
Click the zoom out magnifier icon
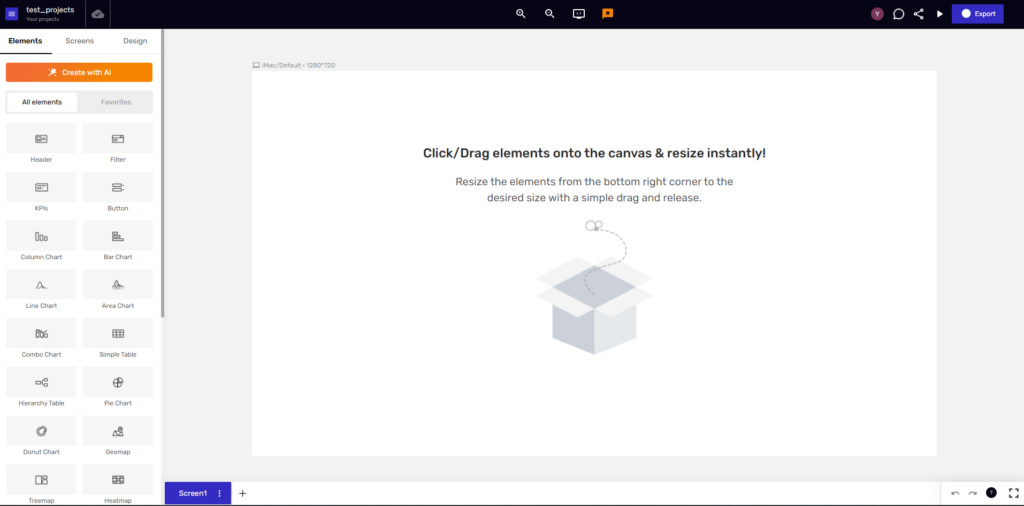tap(549, 14)
